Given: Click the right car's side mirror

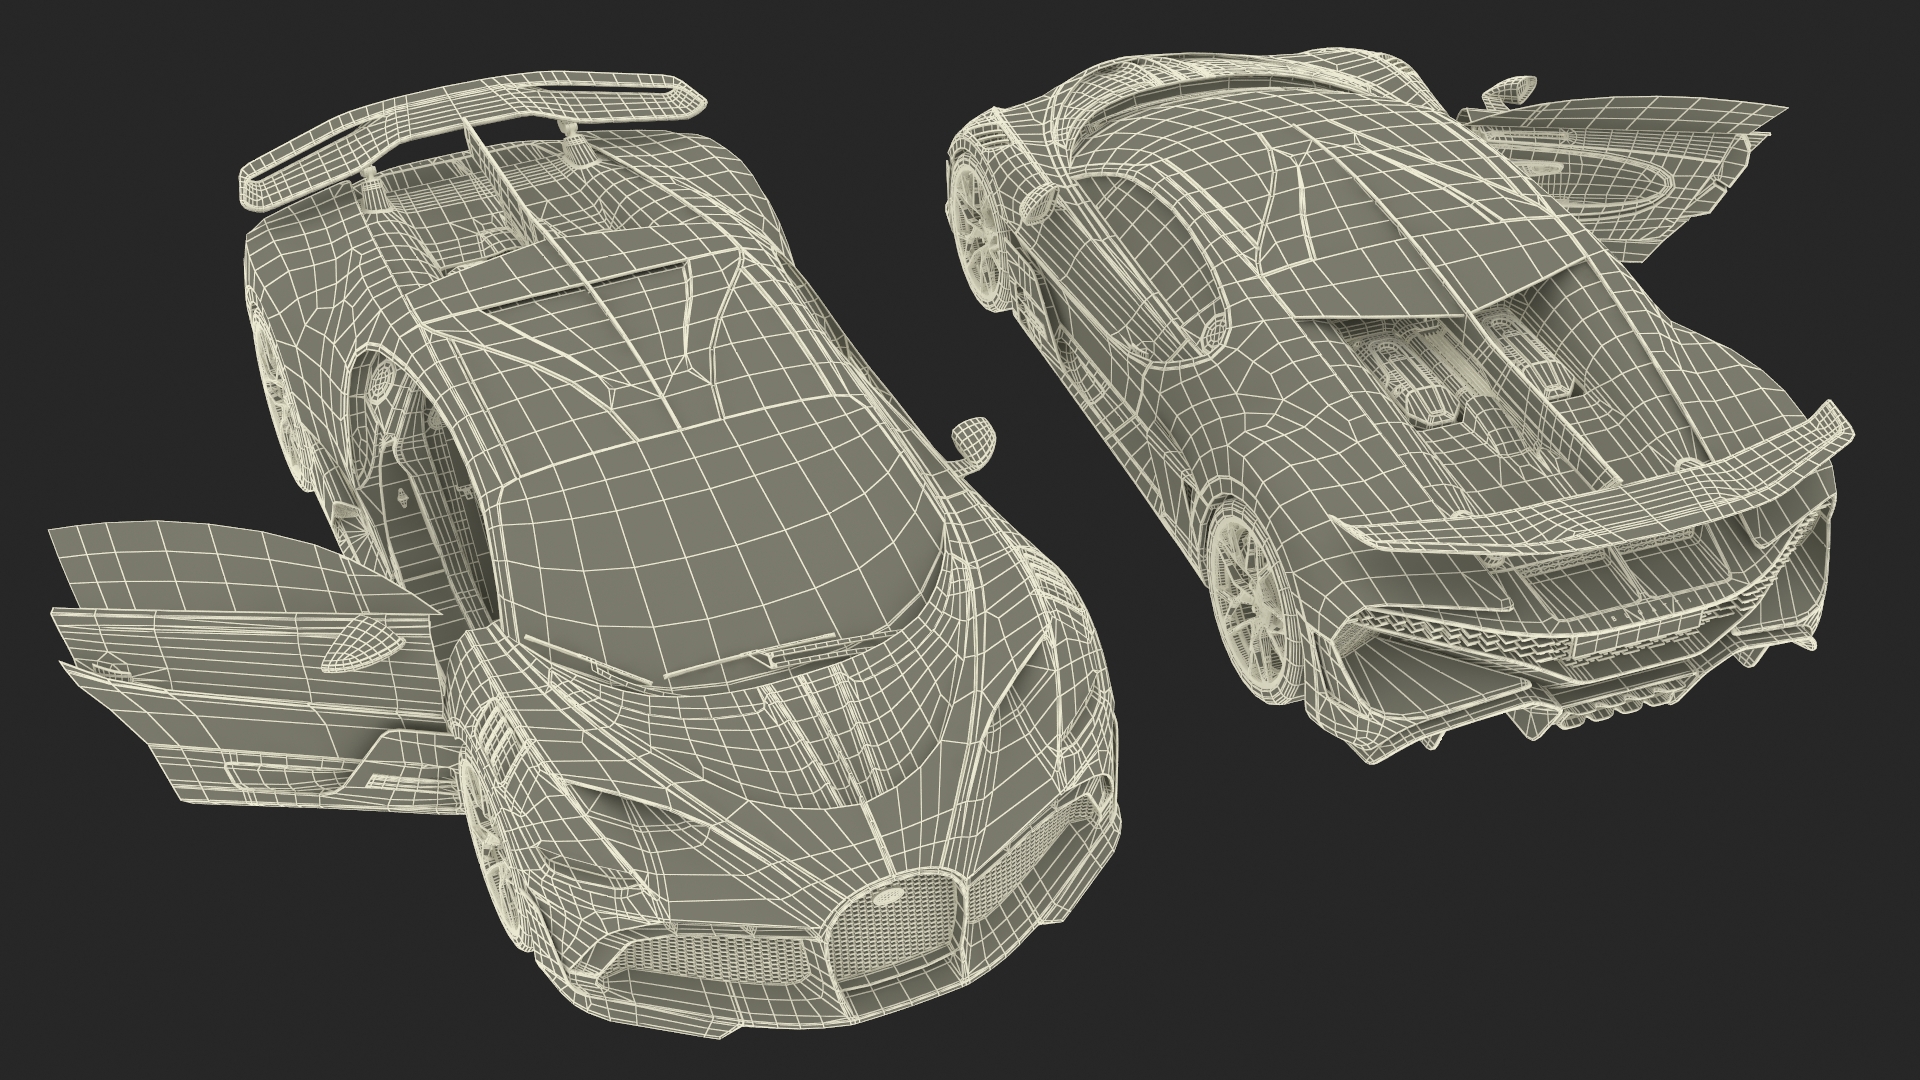Looking at the screenshot, I should click(1510, 90).
